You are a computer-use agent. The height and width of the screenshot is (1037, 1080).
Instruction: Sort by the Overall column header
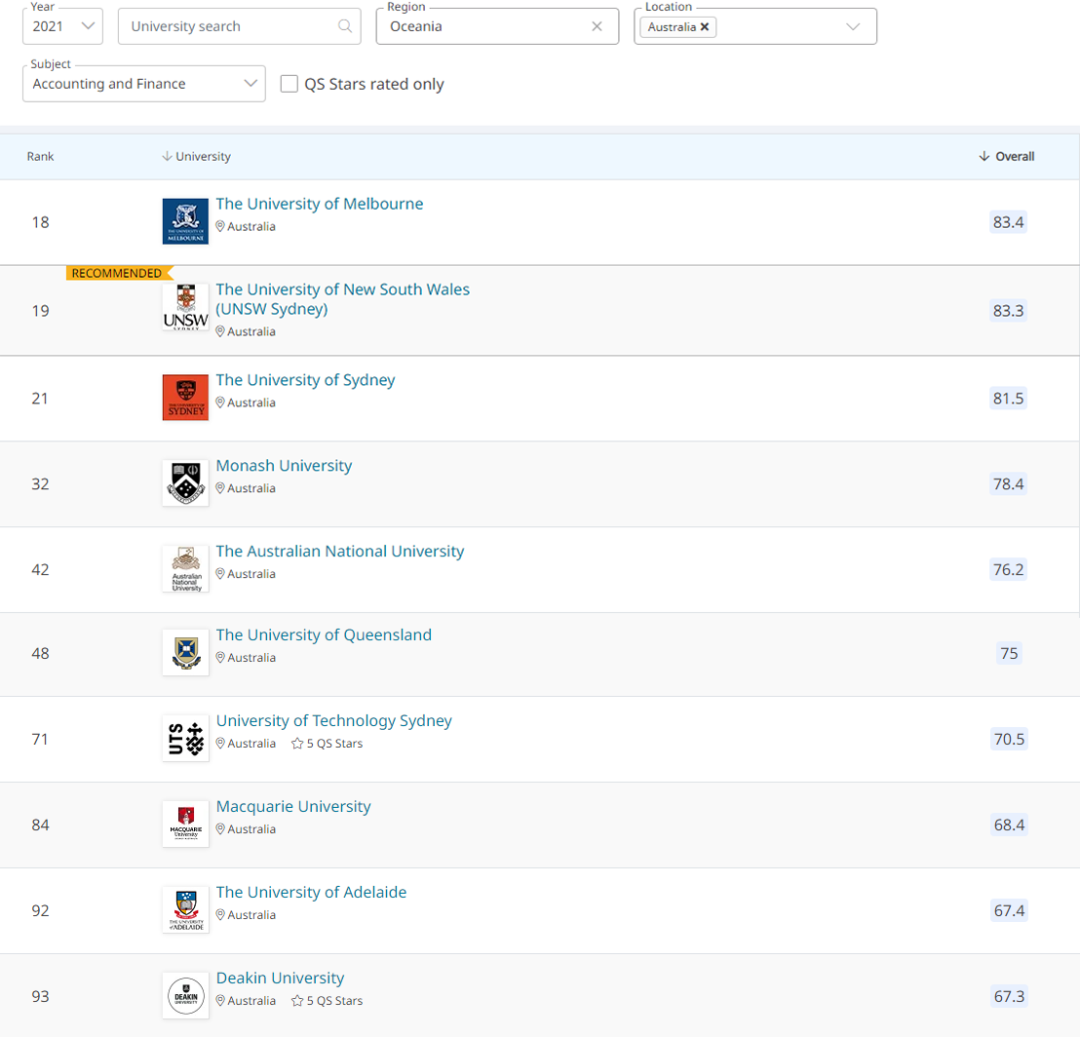[x=1006, y=156]
